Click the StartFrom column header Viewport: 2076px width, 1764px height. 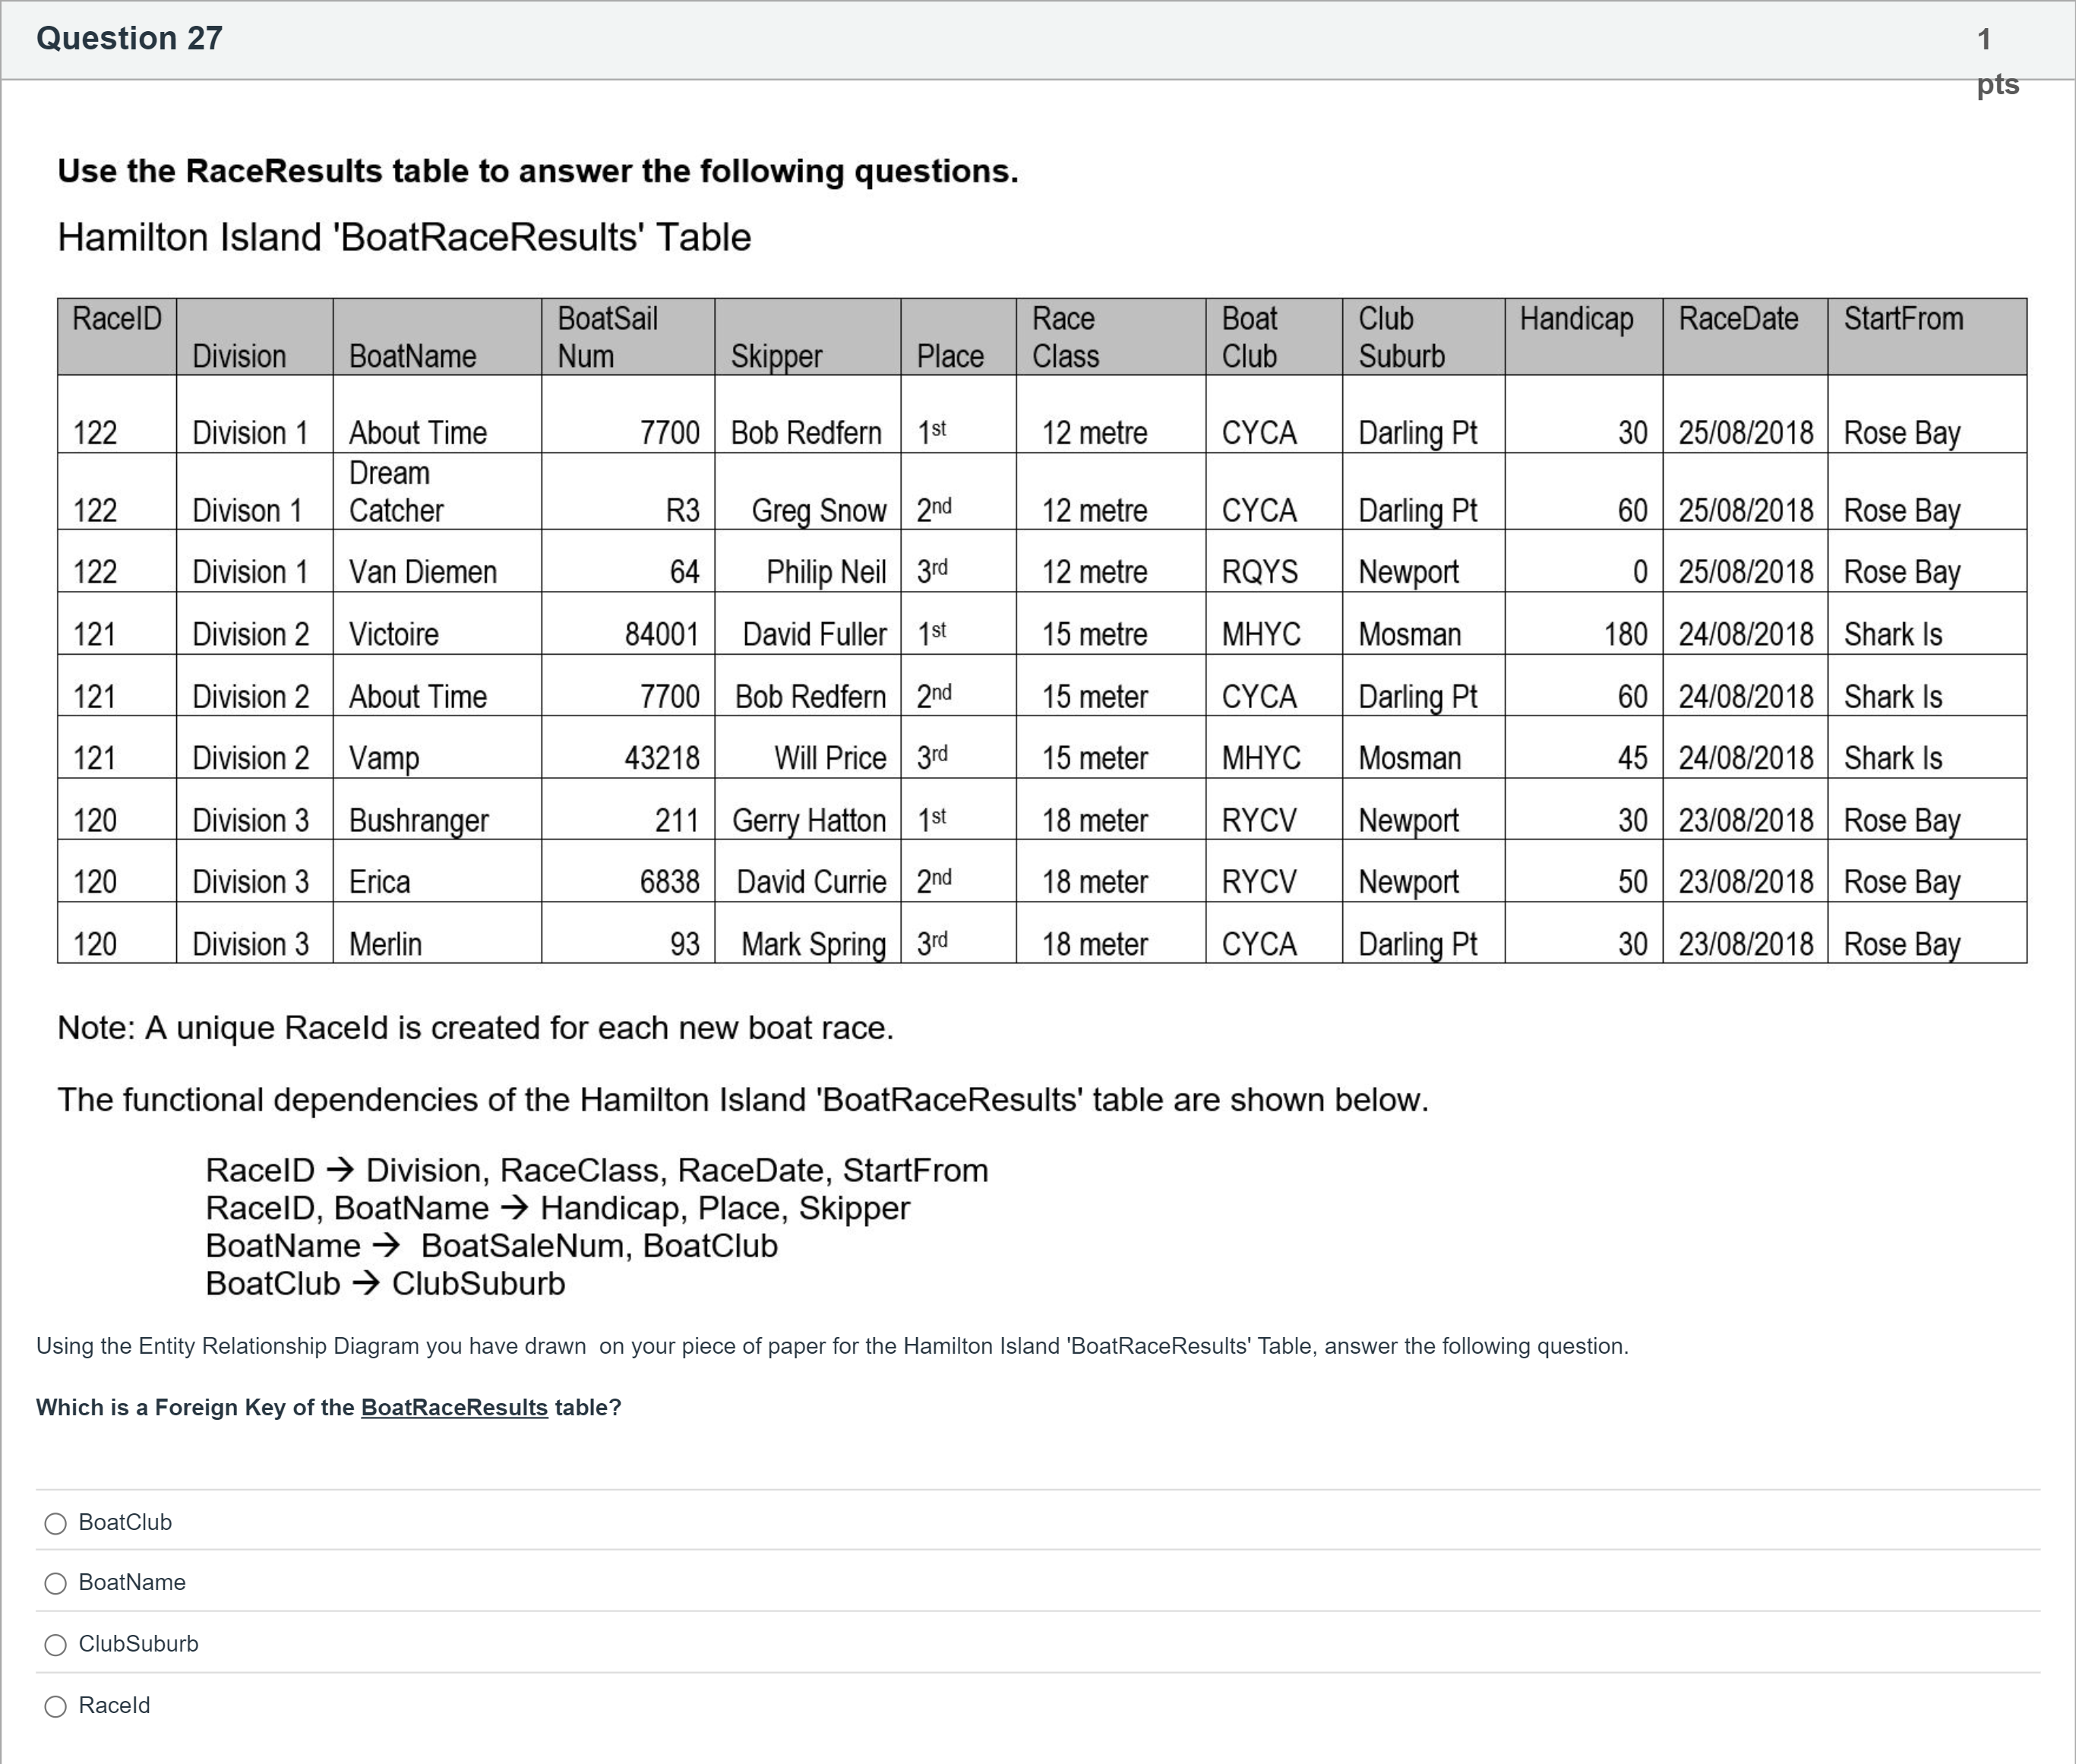tap(1903, 319)
